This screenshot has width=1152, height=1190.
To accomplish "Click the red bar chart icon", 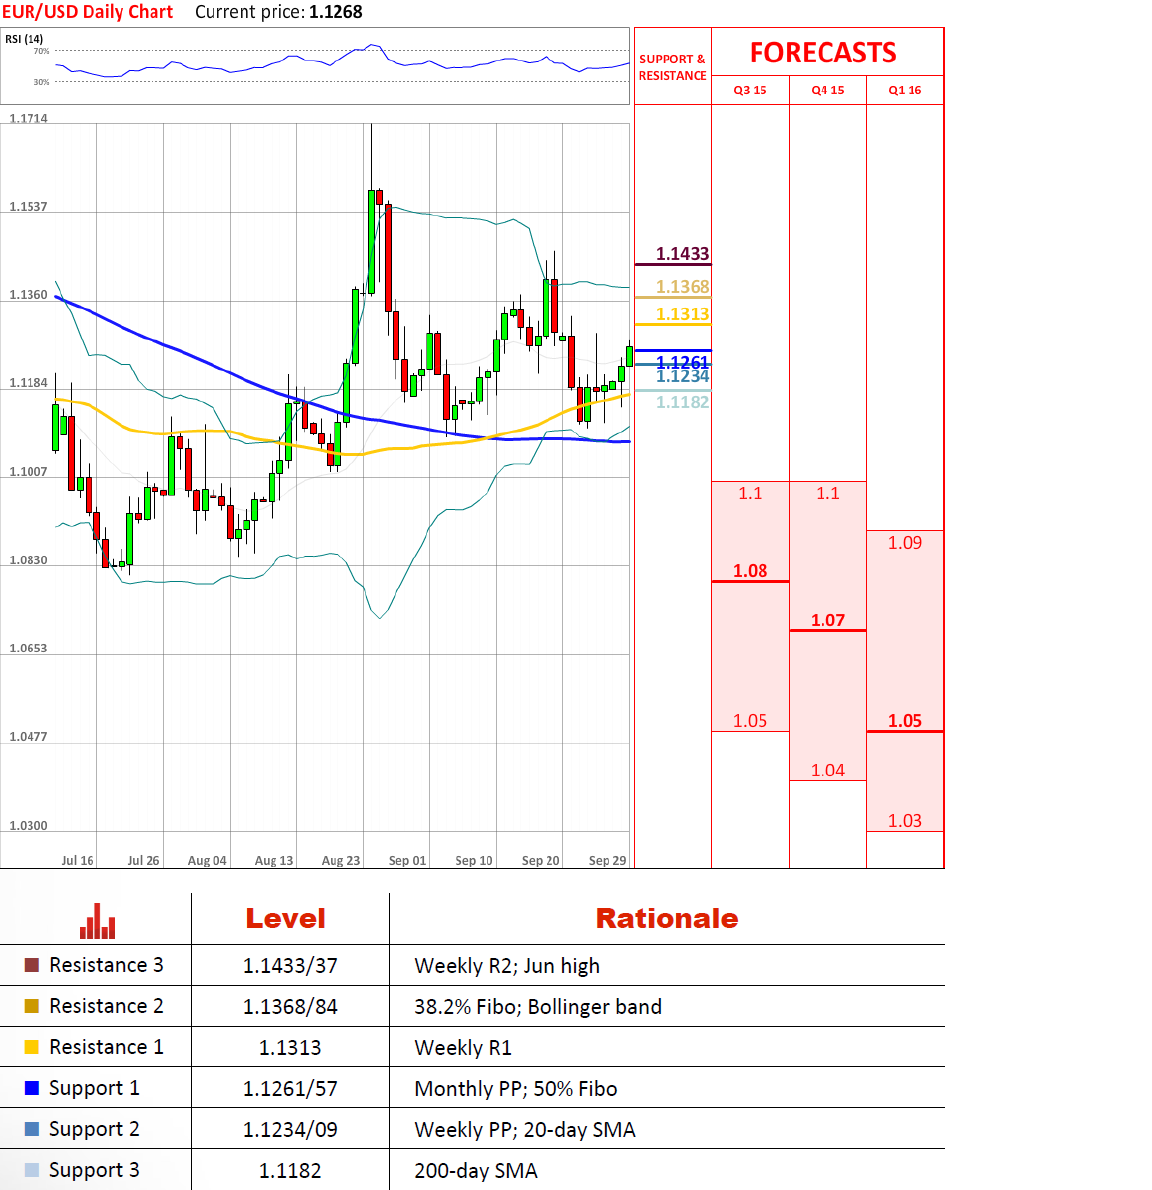I will tap(97, 921).
